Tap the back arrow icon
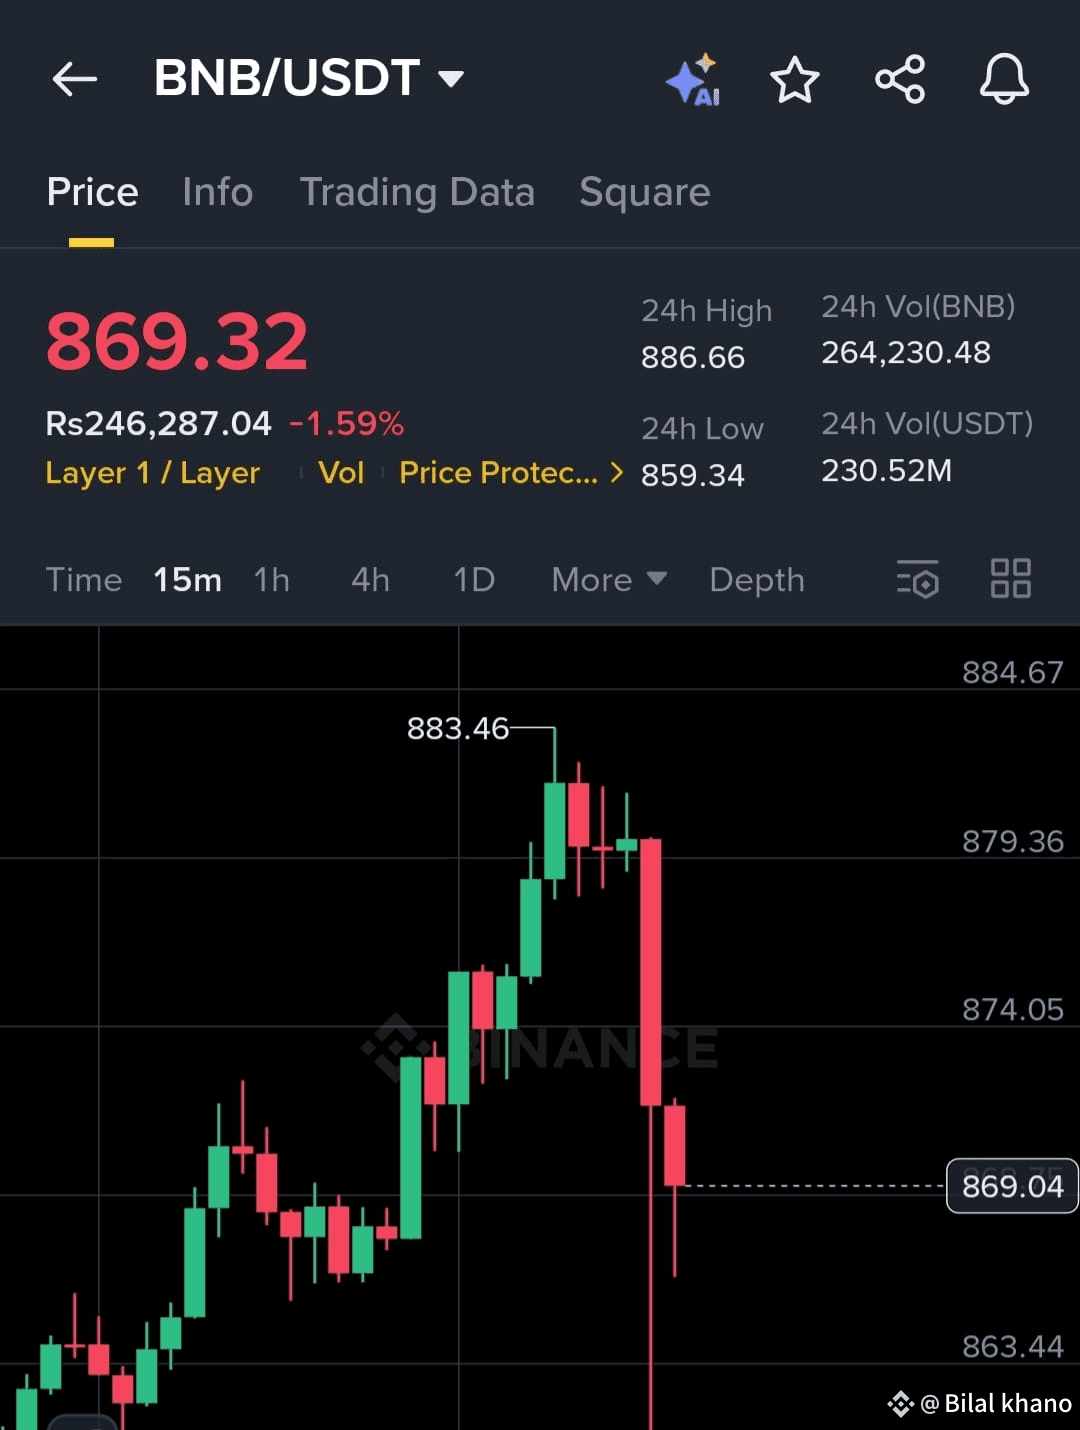 pos(74,79)
